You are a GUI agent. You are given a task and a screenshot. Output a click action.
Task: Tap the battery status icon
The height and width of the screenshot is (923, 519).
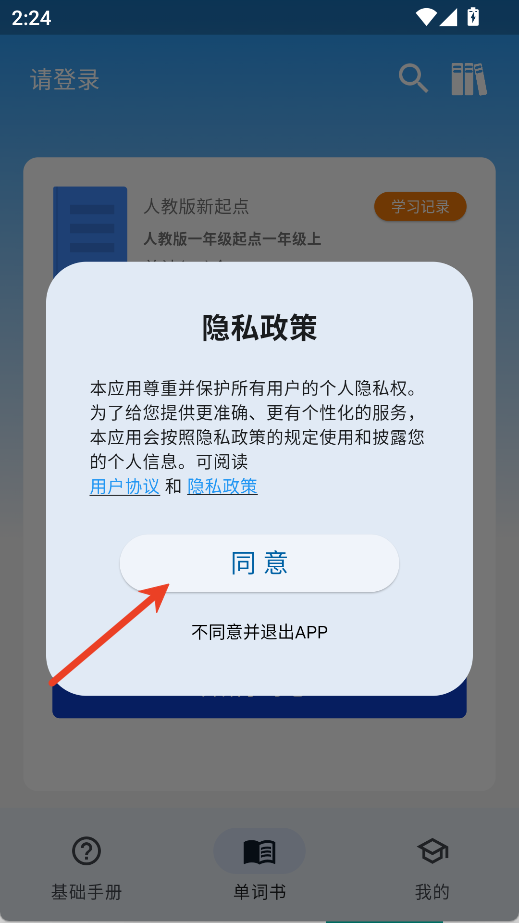click(473, 16)
